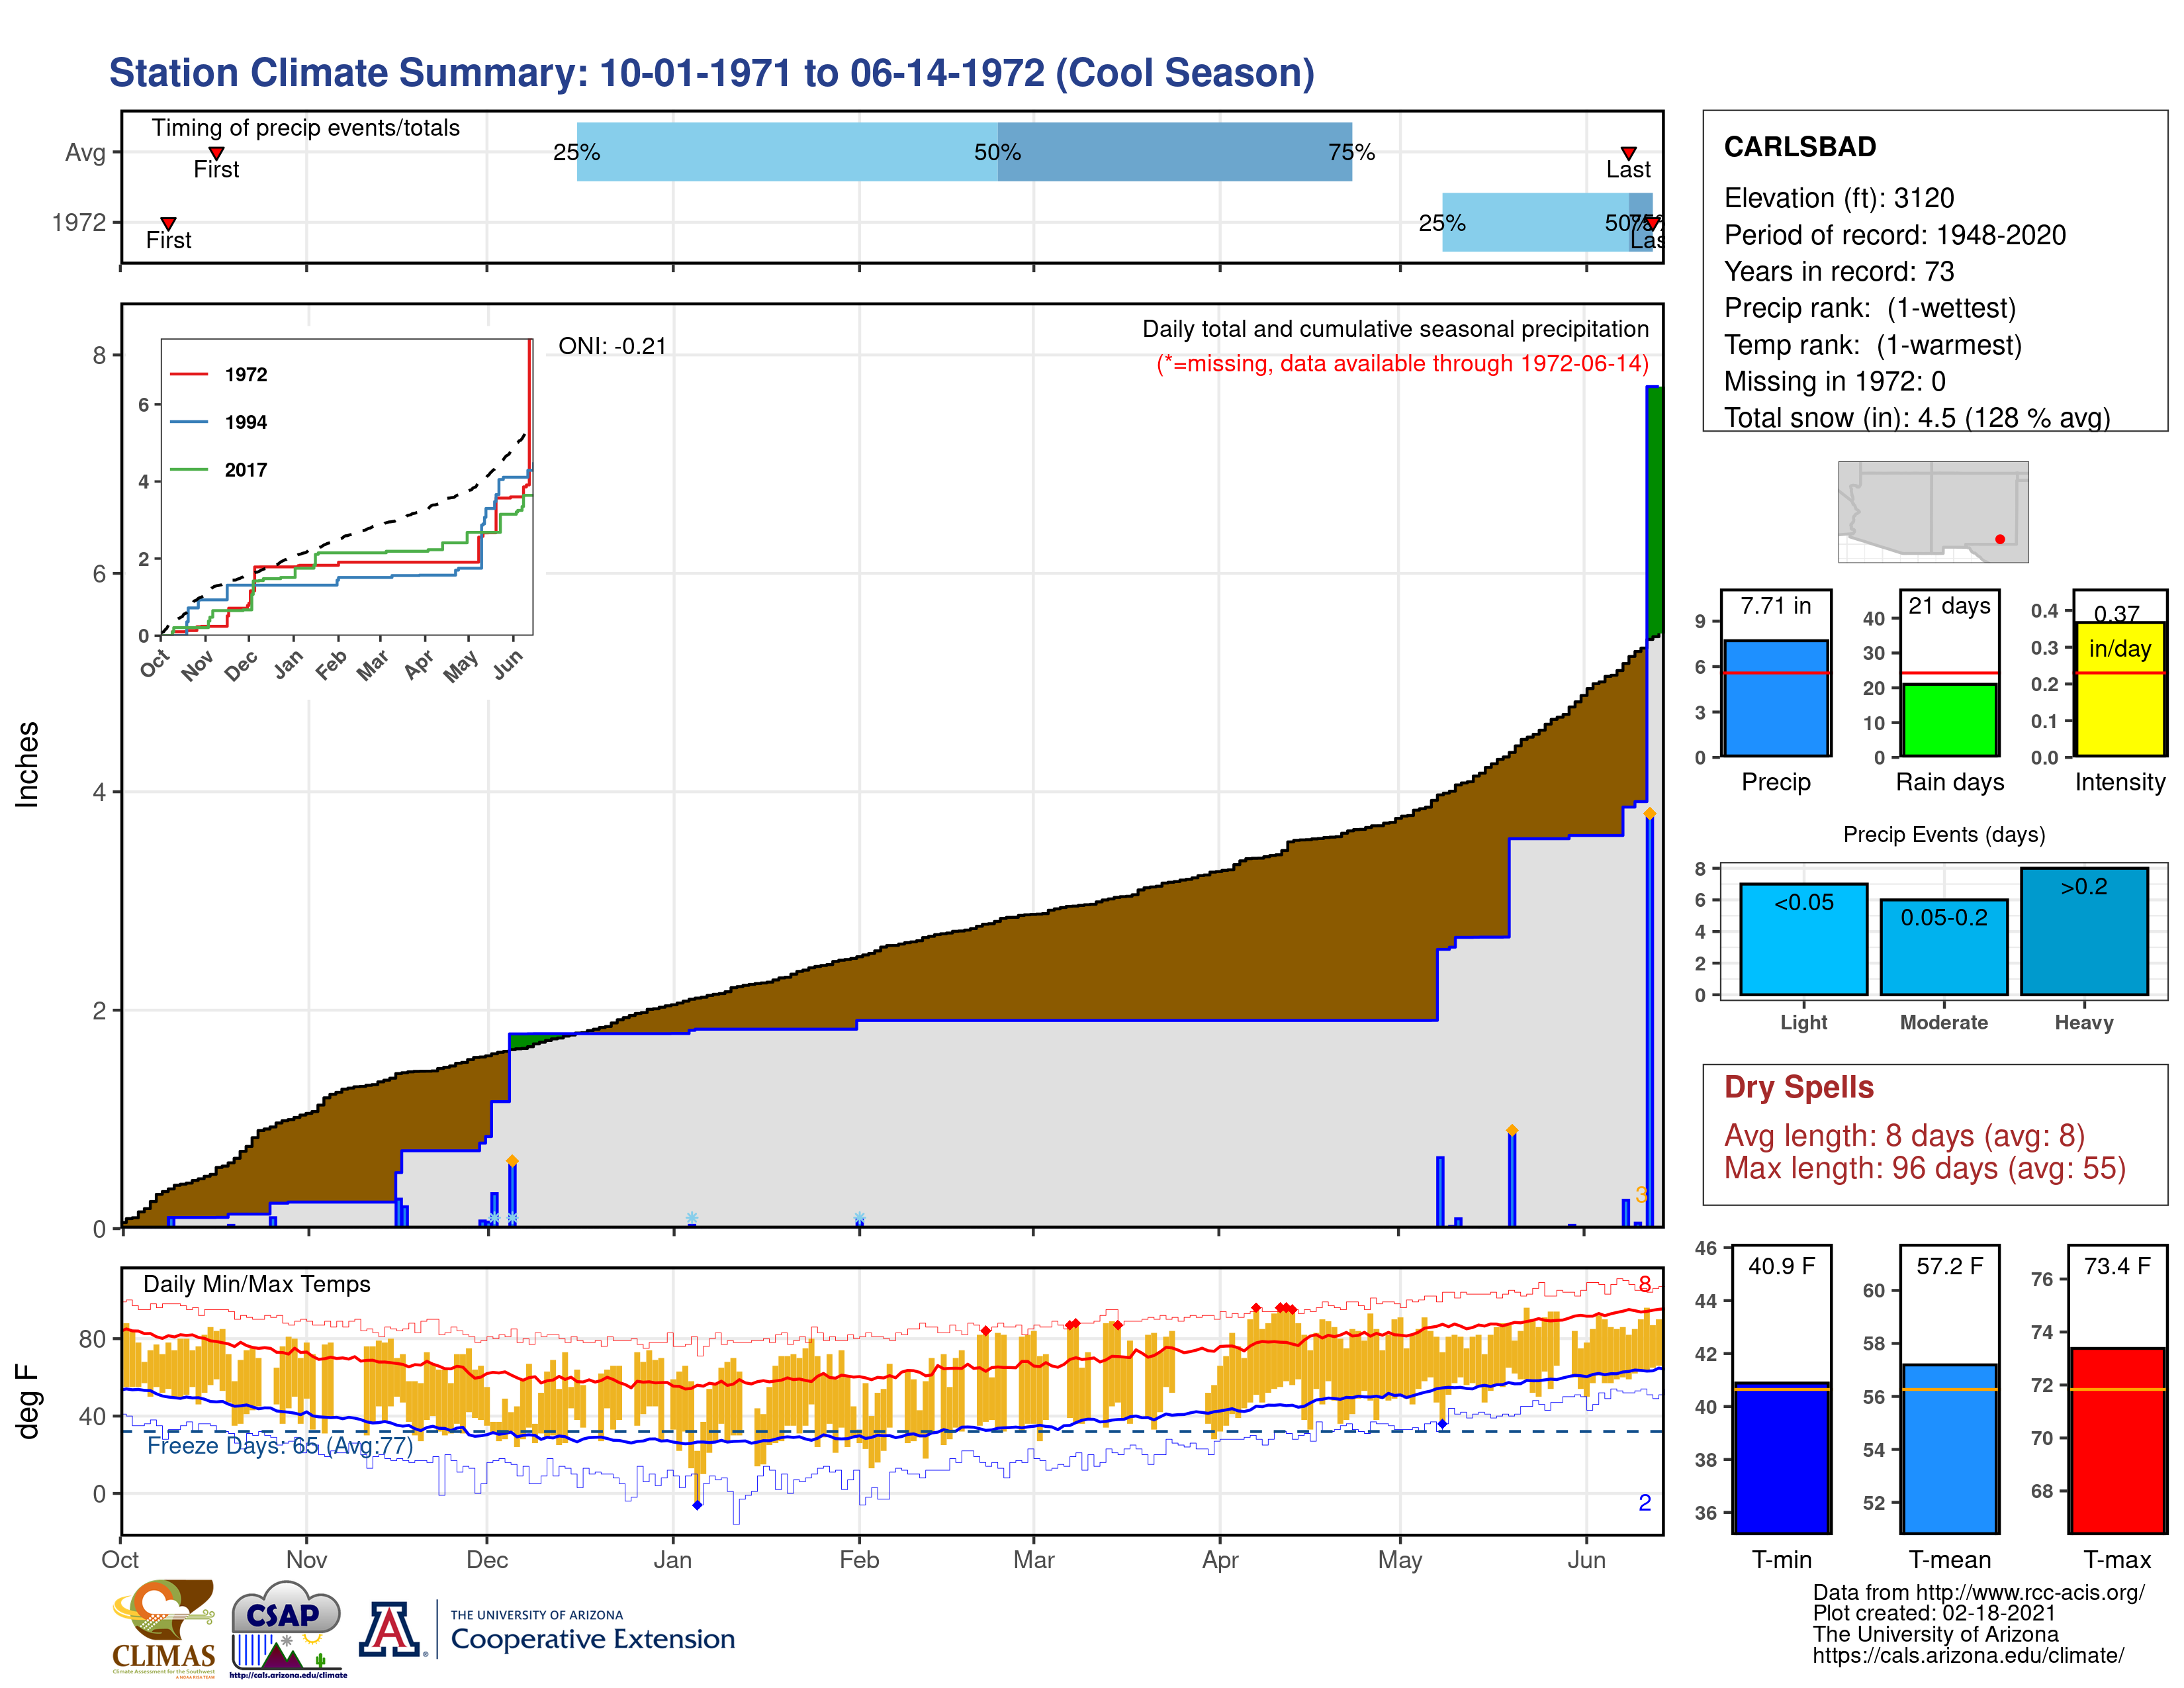
Task: Click the 73.4 F T-max value
Action: click(2117, 1266)
